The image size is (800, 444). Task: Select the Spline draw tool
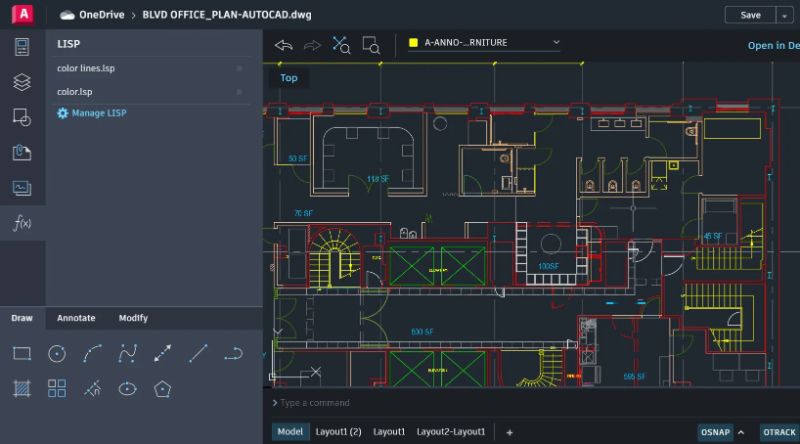pyautogui.click(x=128, y=353)
